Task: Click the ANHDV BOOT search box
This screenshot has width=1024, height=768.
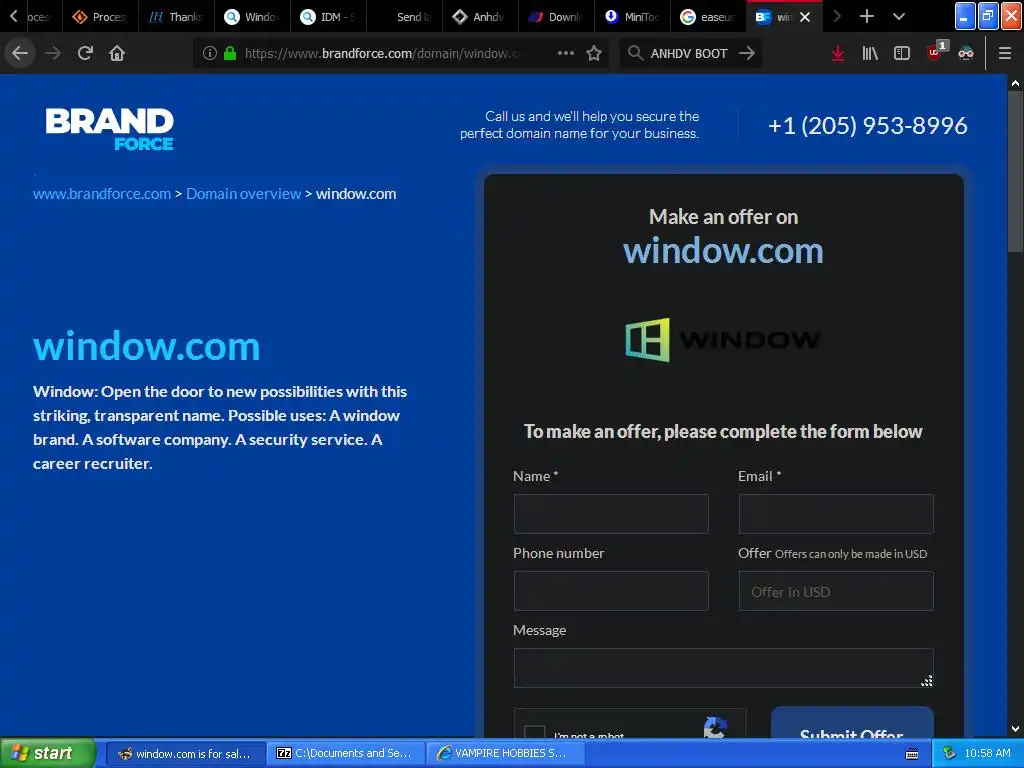Action: click(x=689, y=54)
